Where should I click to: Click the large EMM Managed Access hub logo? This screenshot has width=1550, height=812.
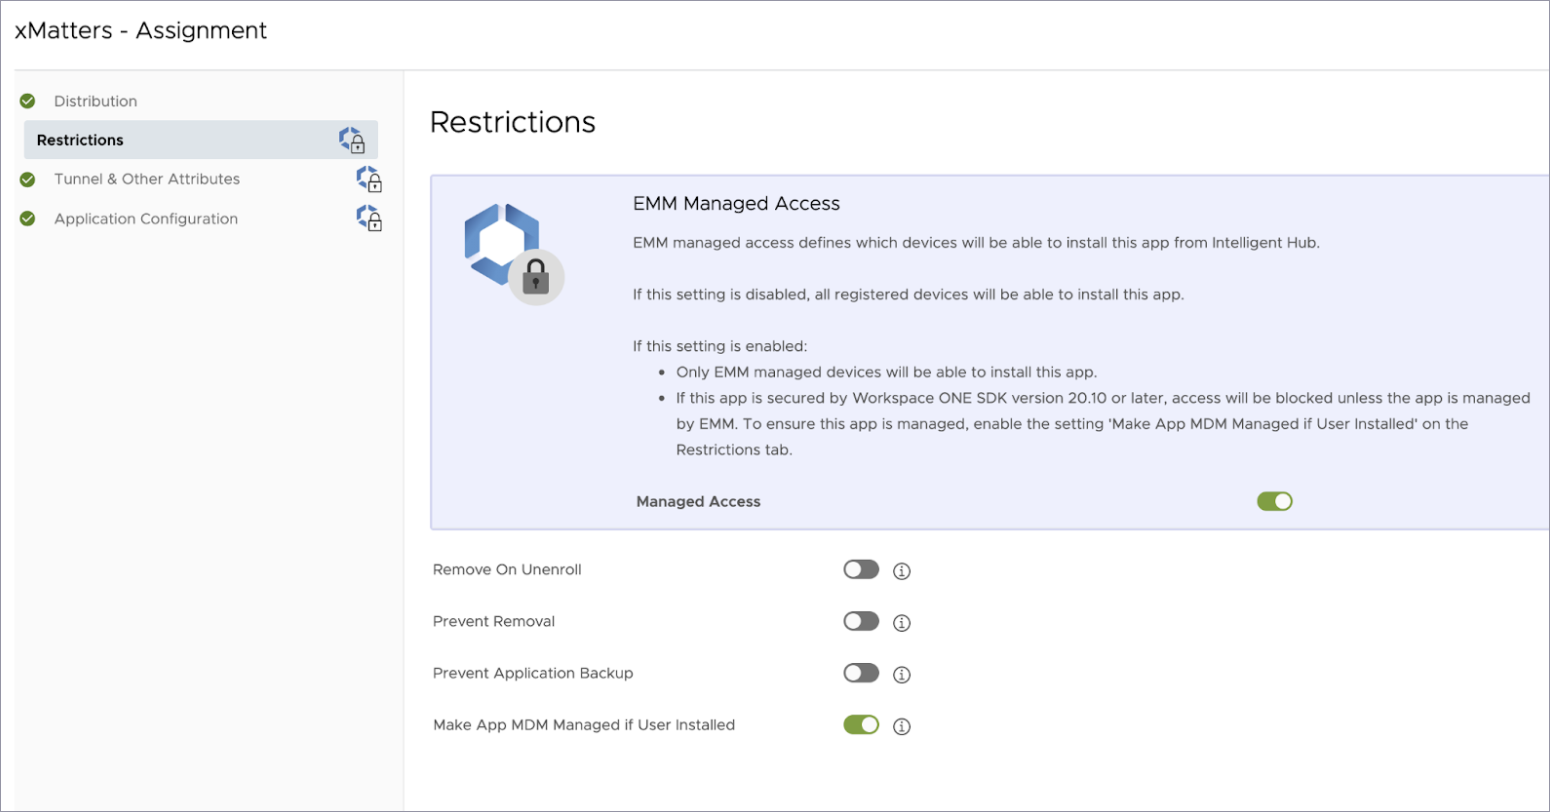pyautogui.click(x=513, y=253)
